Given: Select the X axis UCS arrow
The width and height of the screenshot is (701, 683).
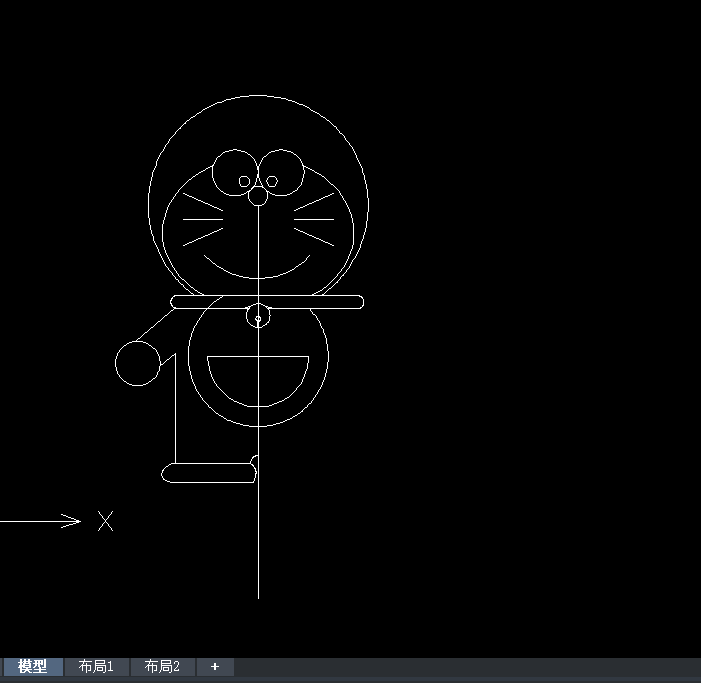Looking at the screenshot, I should tap(40, 521).
